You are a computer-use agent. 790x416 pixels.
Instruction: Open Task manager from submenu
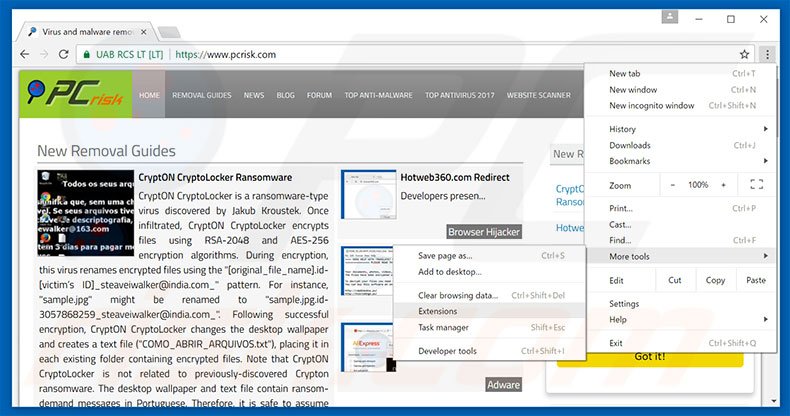point(489,327)
